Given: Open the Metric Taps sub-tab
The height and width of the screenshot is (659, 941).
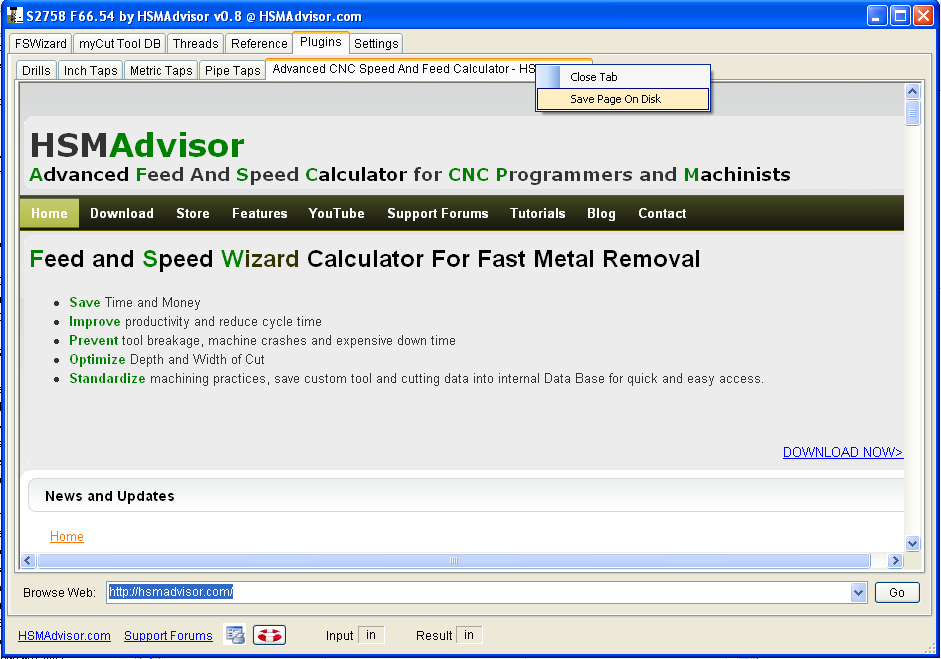Looking at the screenshot, I should click(x=161, y=70).
